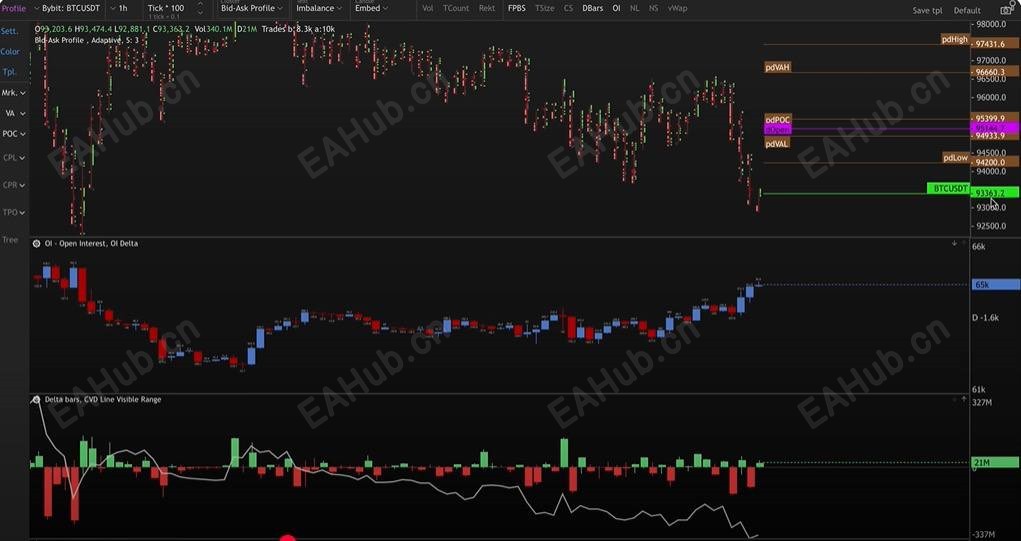
Task: Click the red marker at chart bottom
Action: pyautogui.click(x=287, y=538)
